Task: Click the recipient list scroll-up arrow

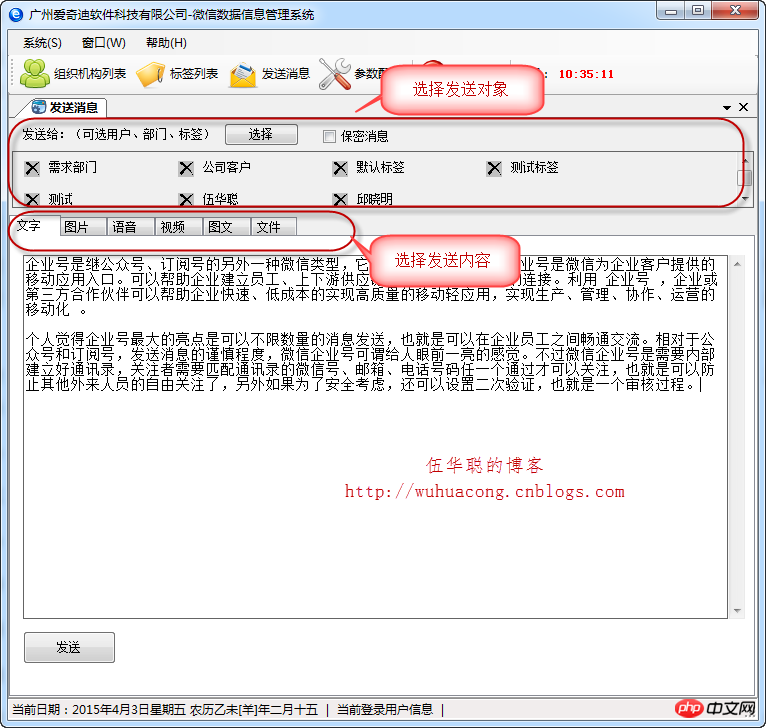Action: pos(745,160)
